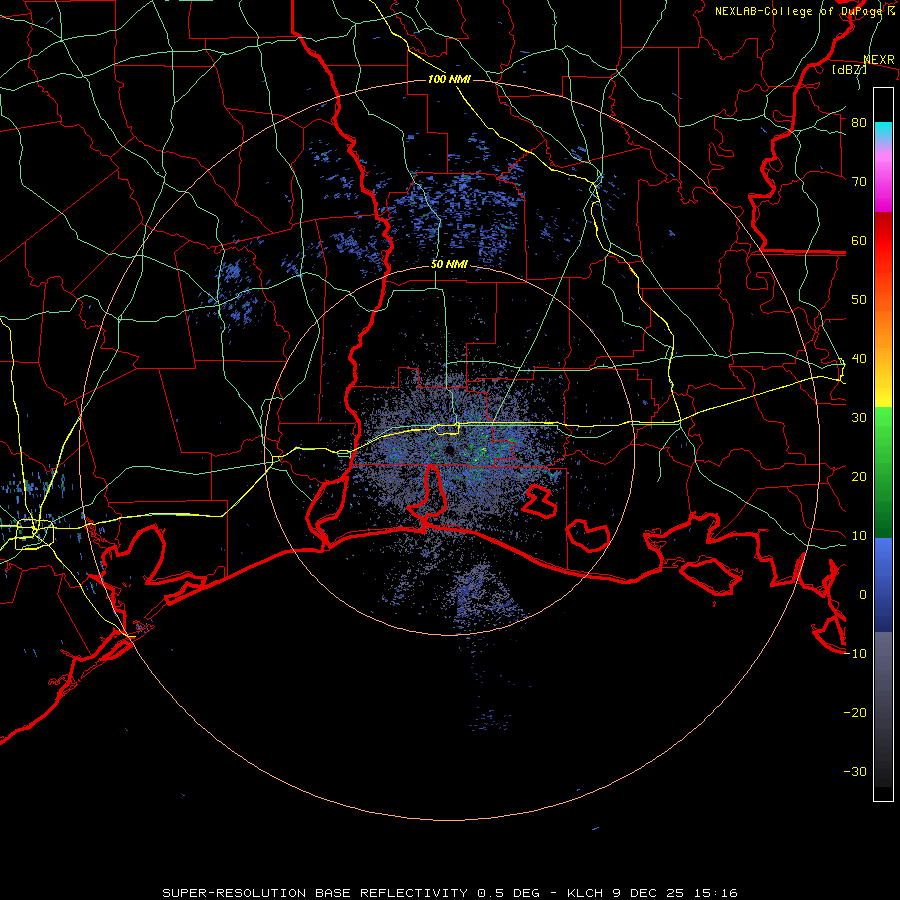Click the 10 value on the dBZ scale
This screenshot has width=900, height=900.
tap(859, 536)
